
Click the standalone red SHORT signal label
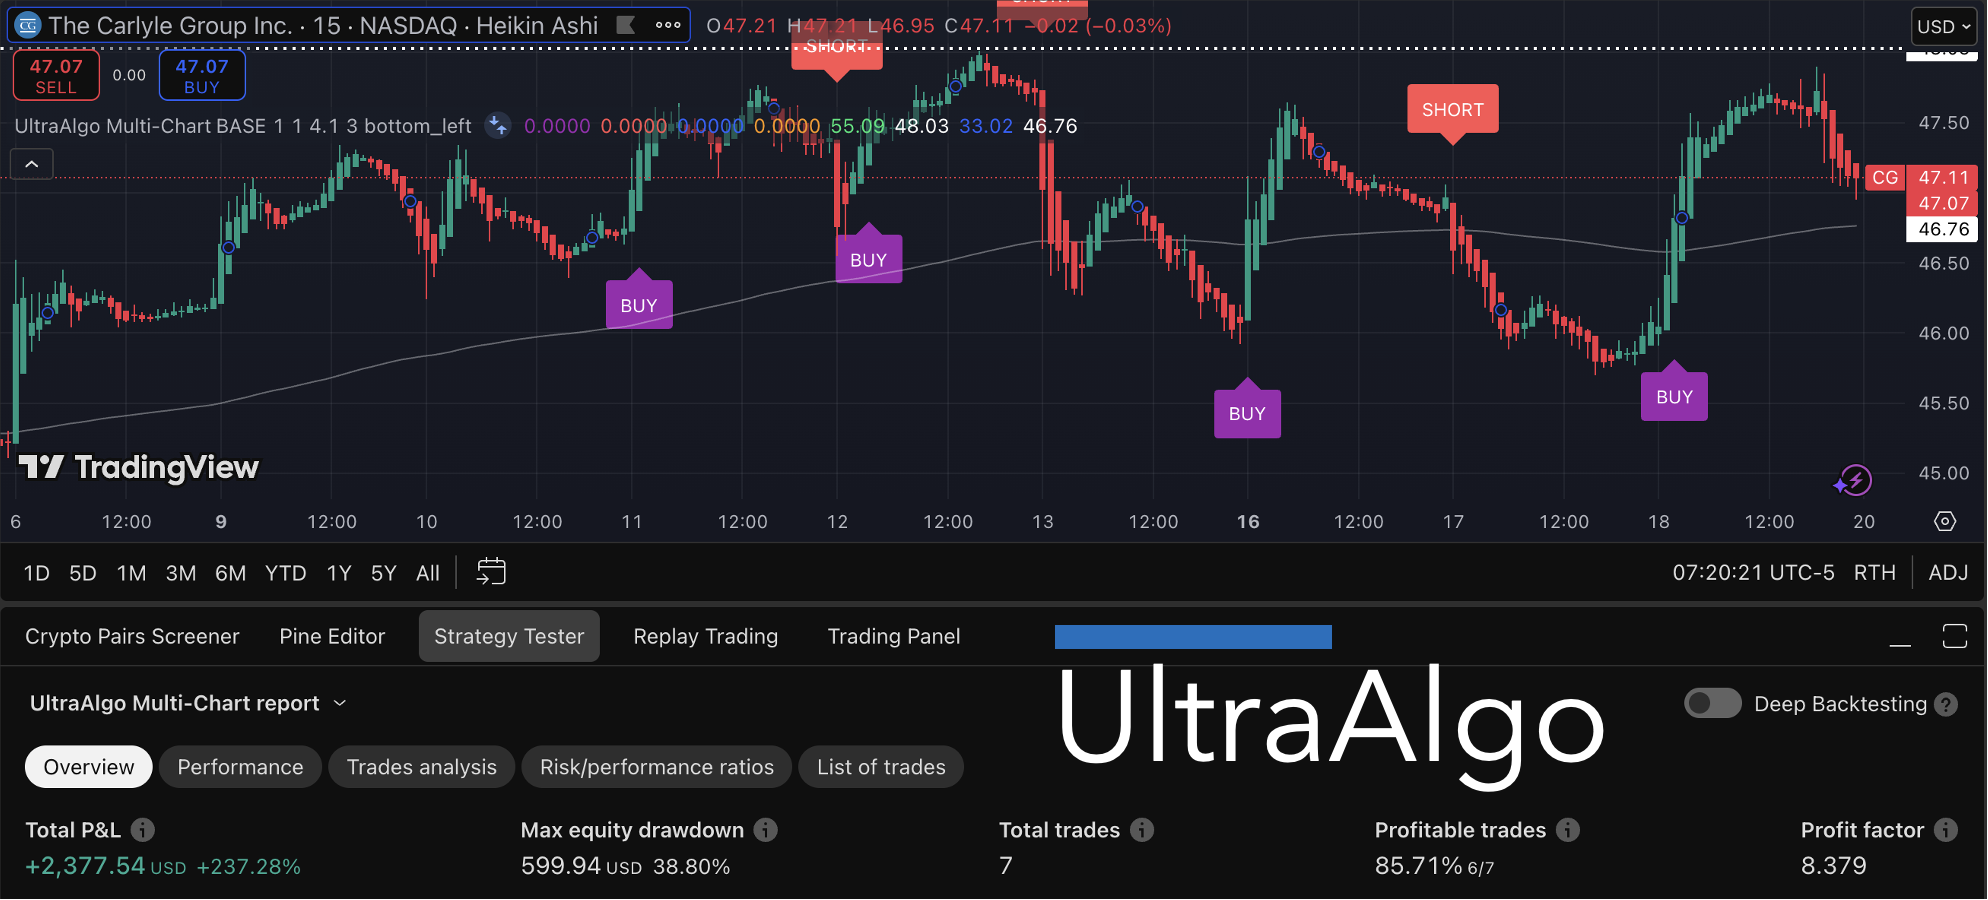click(1453, 110)
